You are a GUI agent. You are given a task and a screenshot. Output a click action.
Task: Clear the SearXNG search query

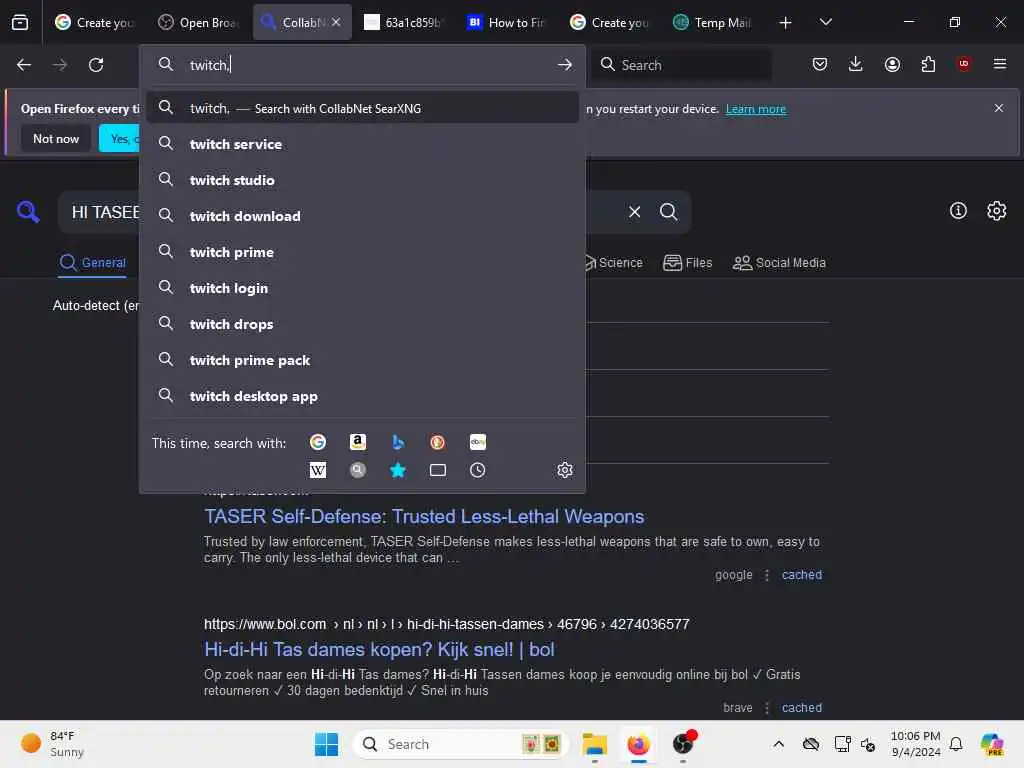634,212
